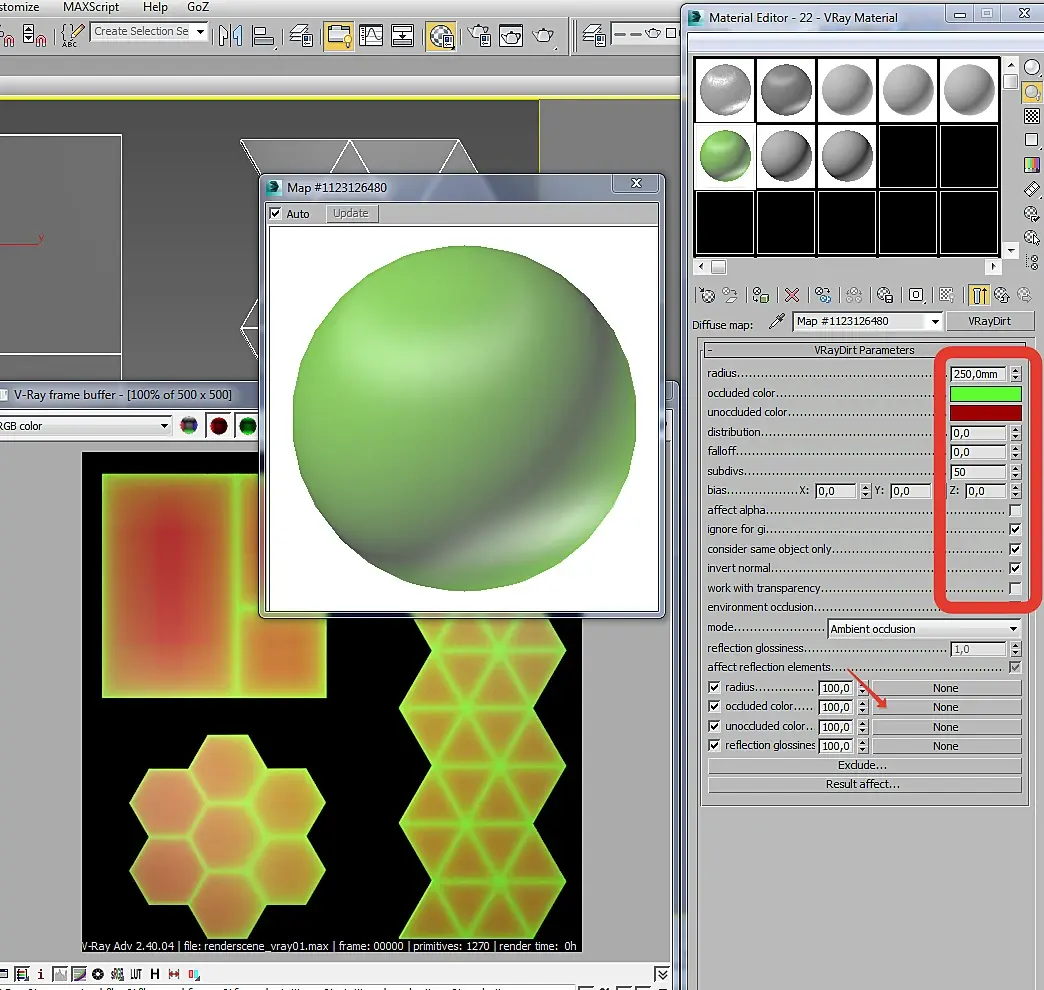Screen dimensions: 1044x990
Task: Expand the Map #1123126480 name dropdown
Action: point(935,322)
